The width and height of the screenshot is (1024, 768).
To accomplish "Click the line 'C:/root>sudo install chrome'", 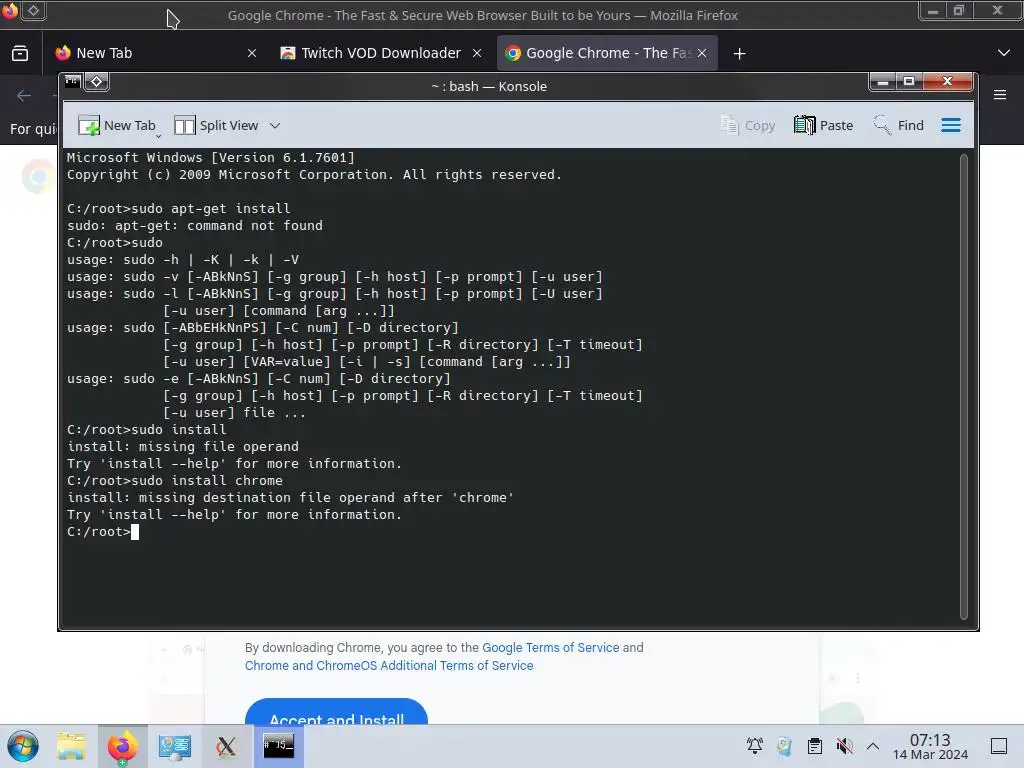I will click(175, 481).
